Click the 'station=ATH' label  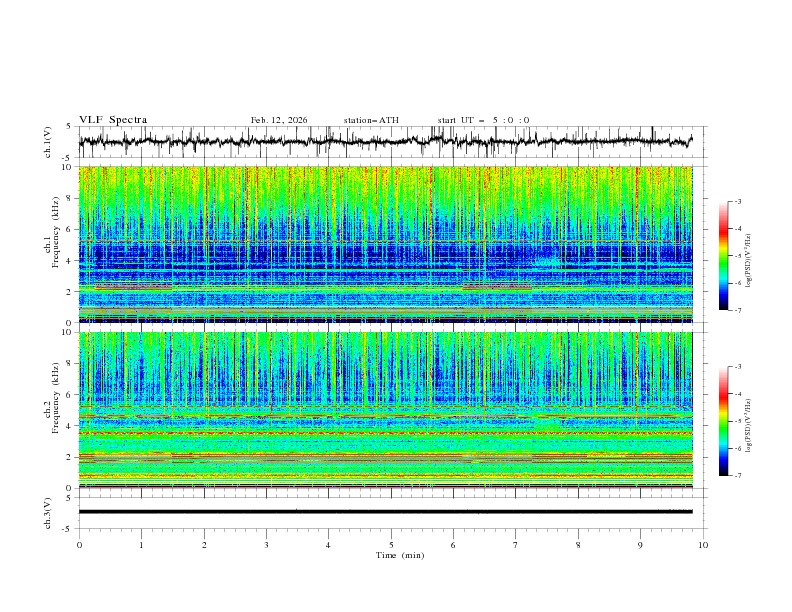click(x=371, y=120)
